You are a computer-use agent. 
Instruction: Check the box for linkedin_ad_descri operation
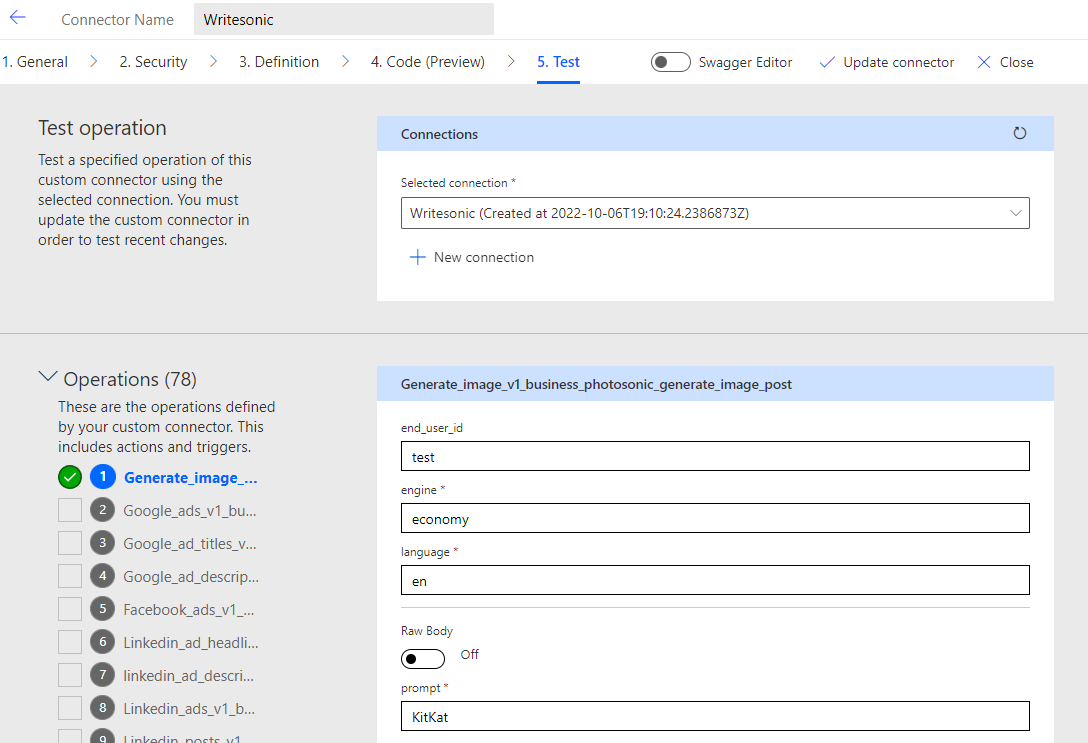70,675
